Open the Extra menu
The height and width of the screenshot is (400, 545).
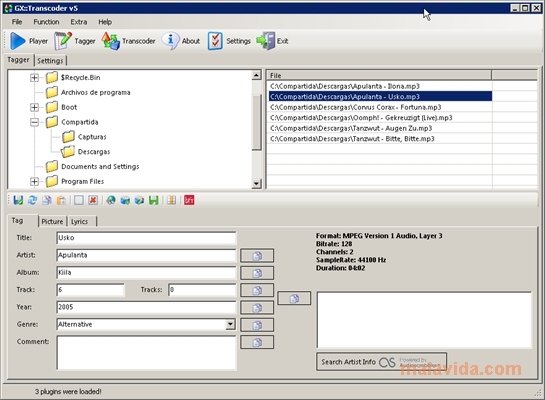pyautogui.click(x=79, y=22)
